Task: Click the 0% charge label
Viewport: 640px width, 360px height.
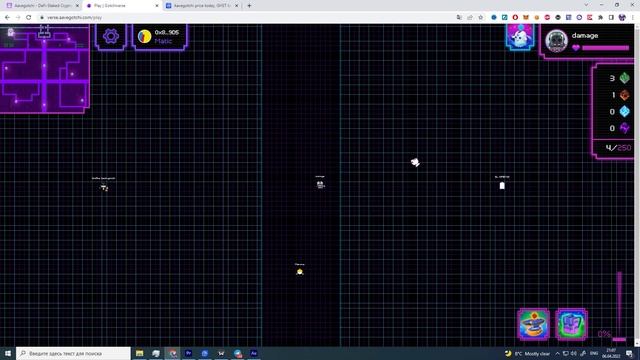Action: (604, 334)
